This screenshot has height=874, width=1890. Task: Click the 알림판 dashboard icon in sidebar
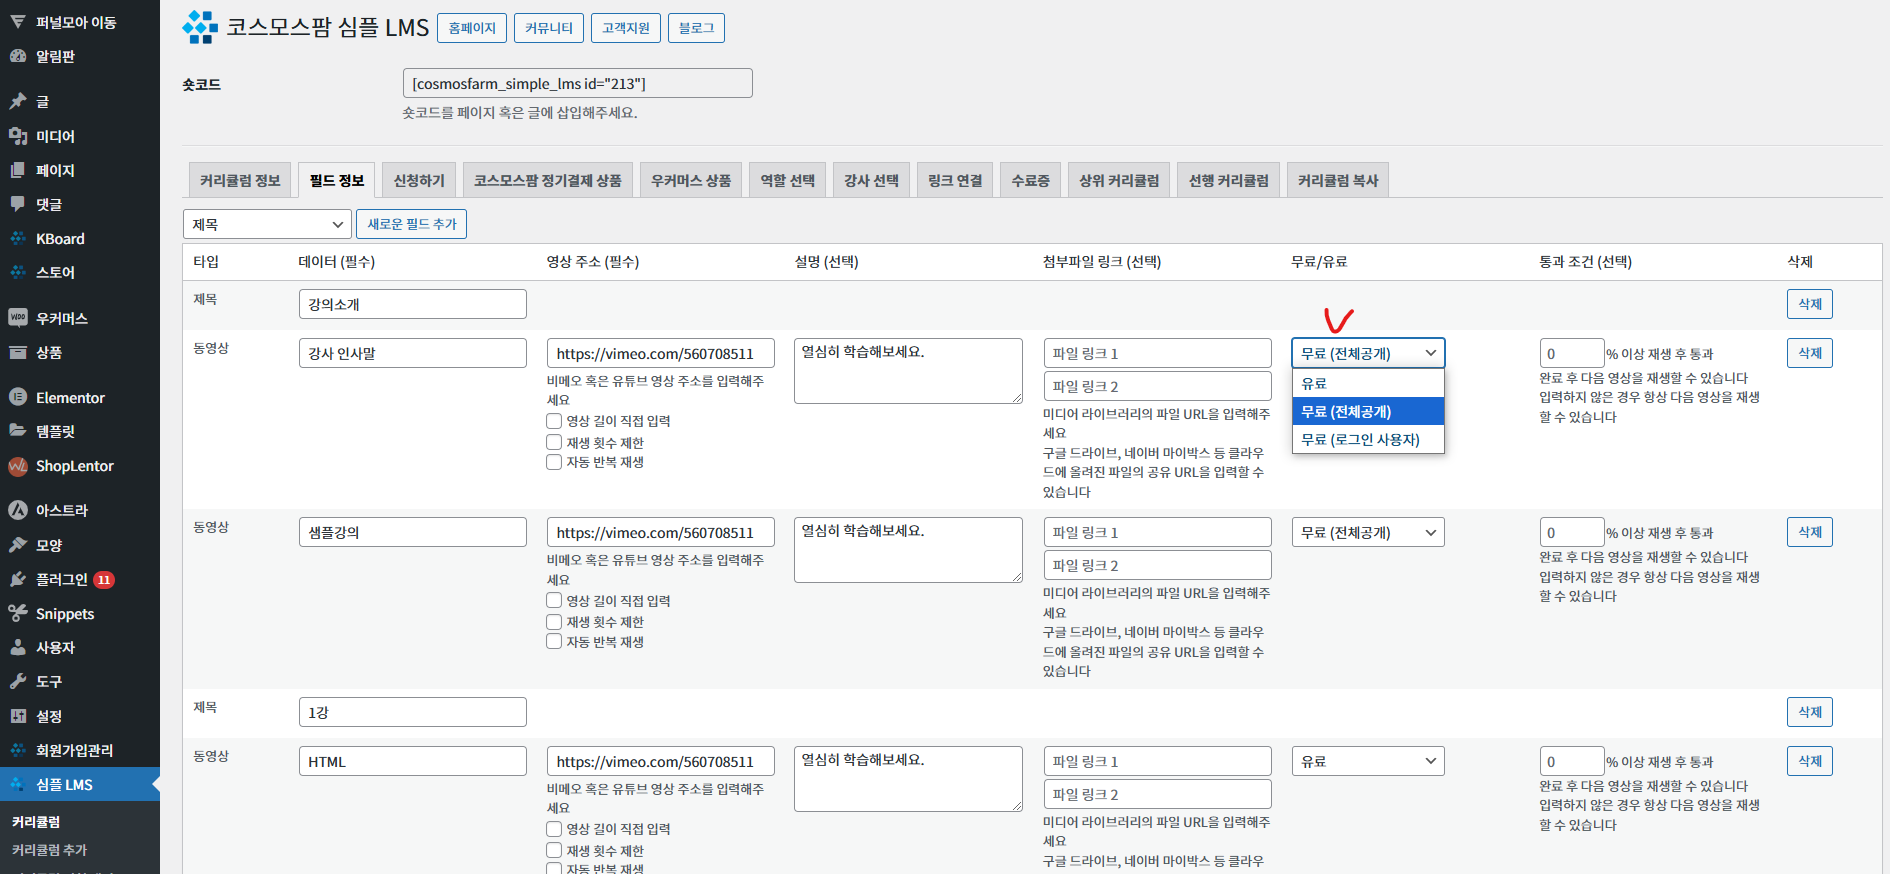click(18, 56)
